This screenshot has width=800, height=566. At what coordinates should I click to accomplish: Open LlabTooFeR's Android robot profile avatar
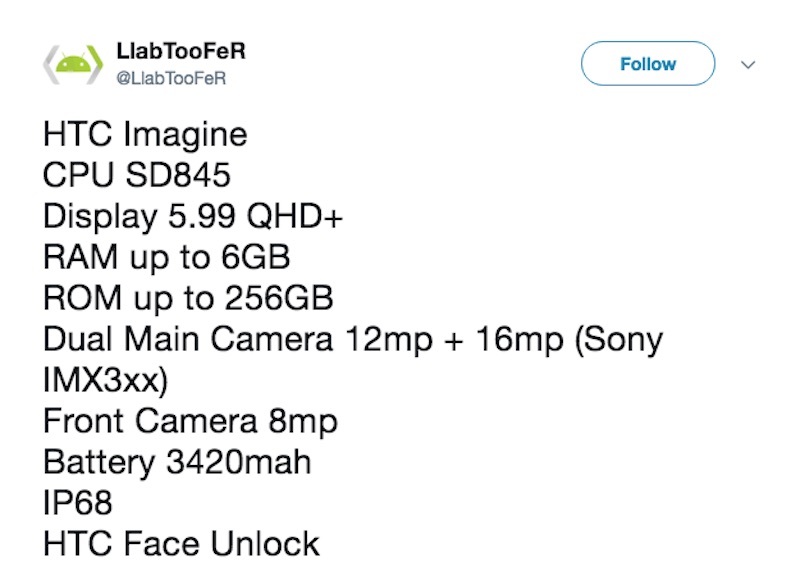click(73, 64)
